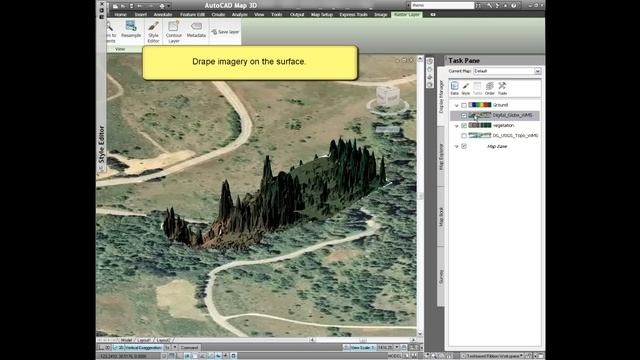Collapse the Ground layer expander arrow

click(x=456, y=105)
